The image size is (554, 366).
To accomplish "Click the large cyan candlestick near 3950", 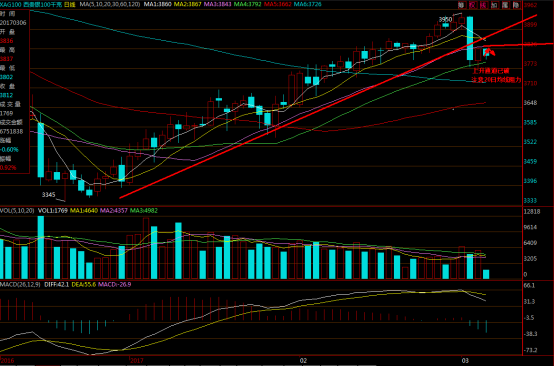I will [x=470, y=38].
